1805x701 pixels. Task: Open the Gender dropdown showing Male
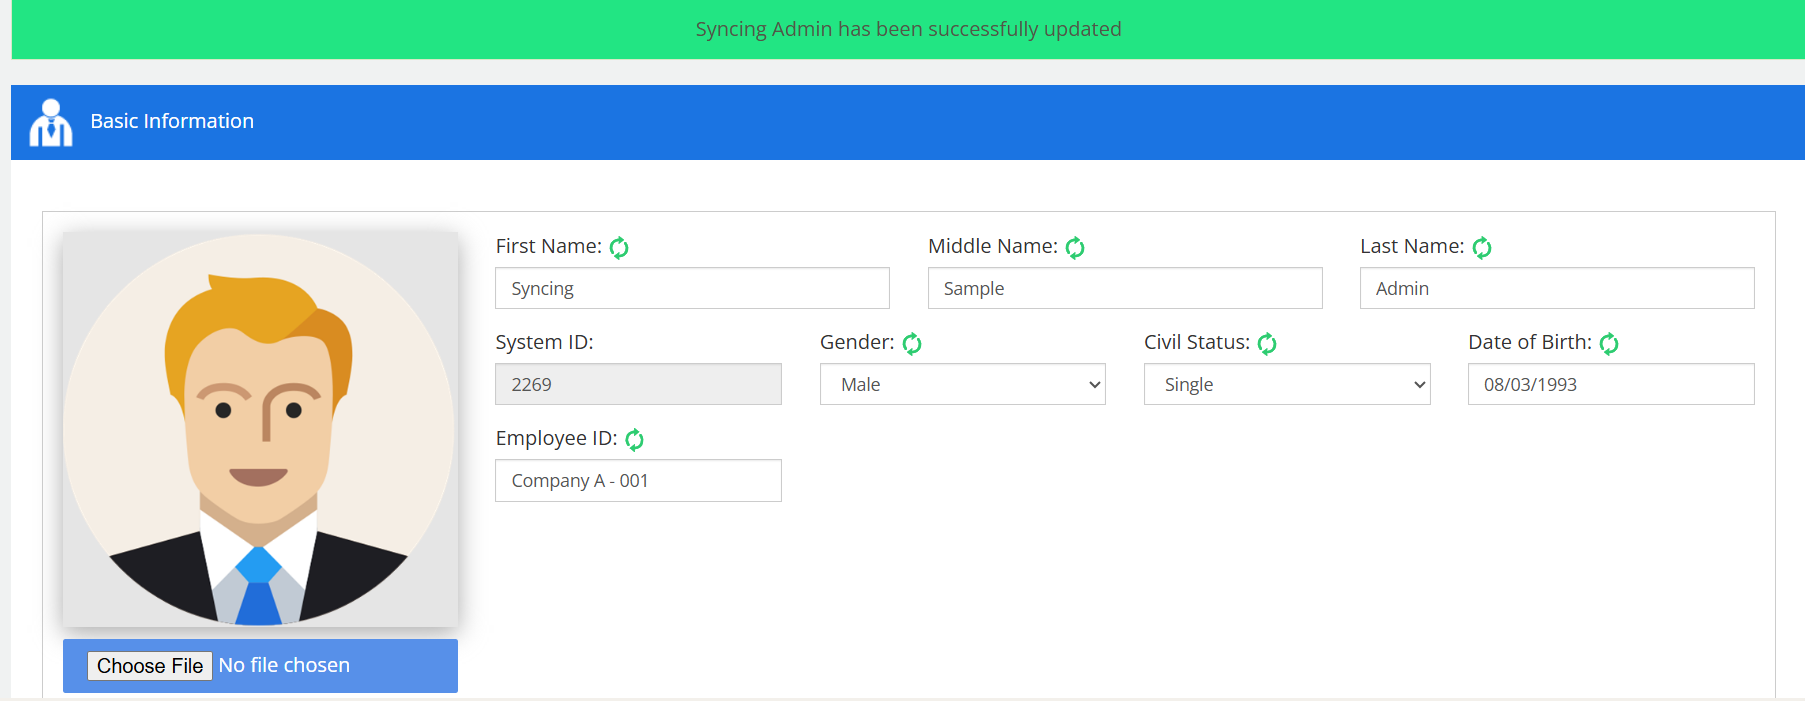pos(962,384)
